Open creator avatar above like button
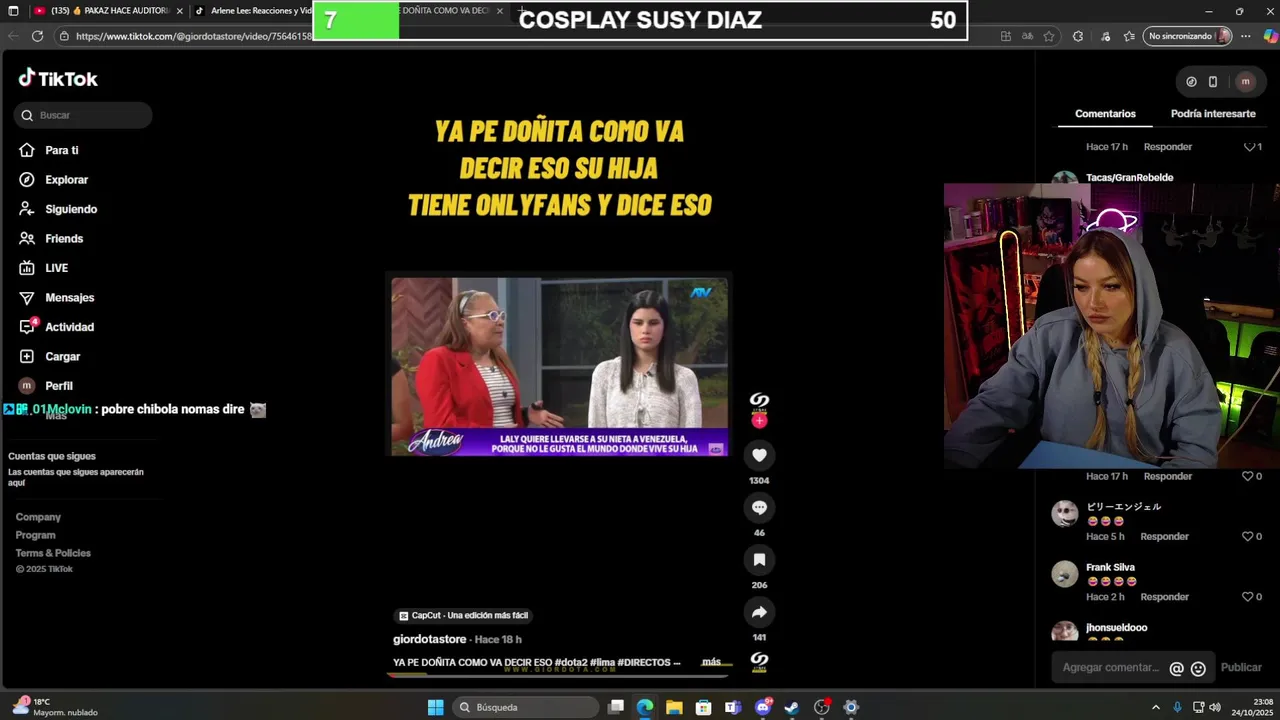 click(759, 400)
